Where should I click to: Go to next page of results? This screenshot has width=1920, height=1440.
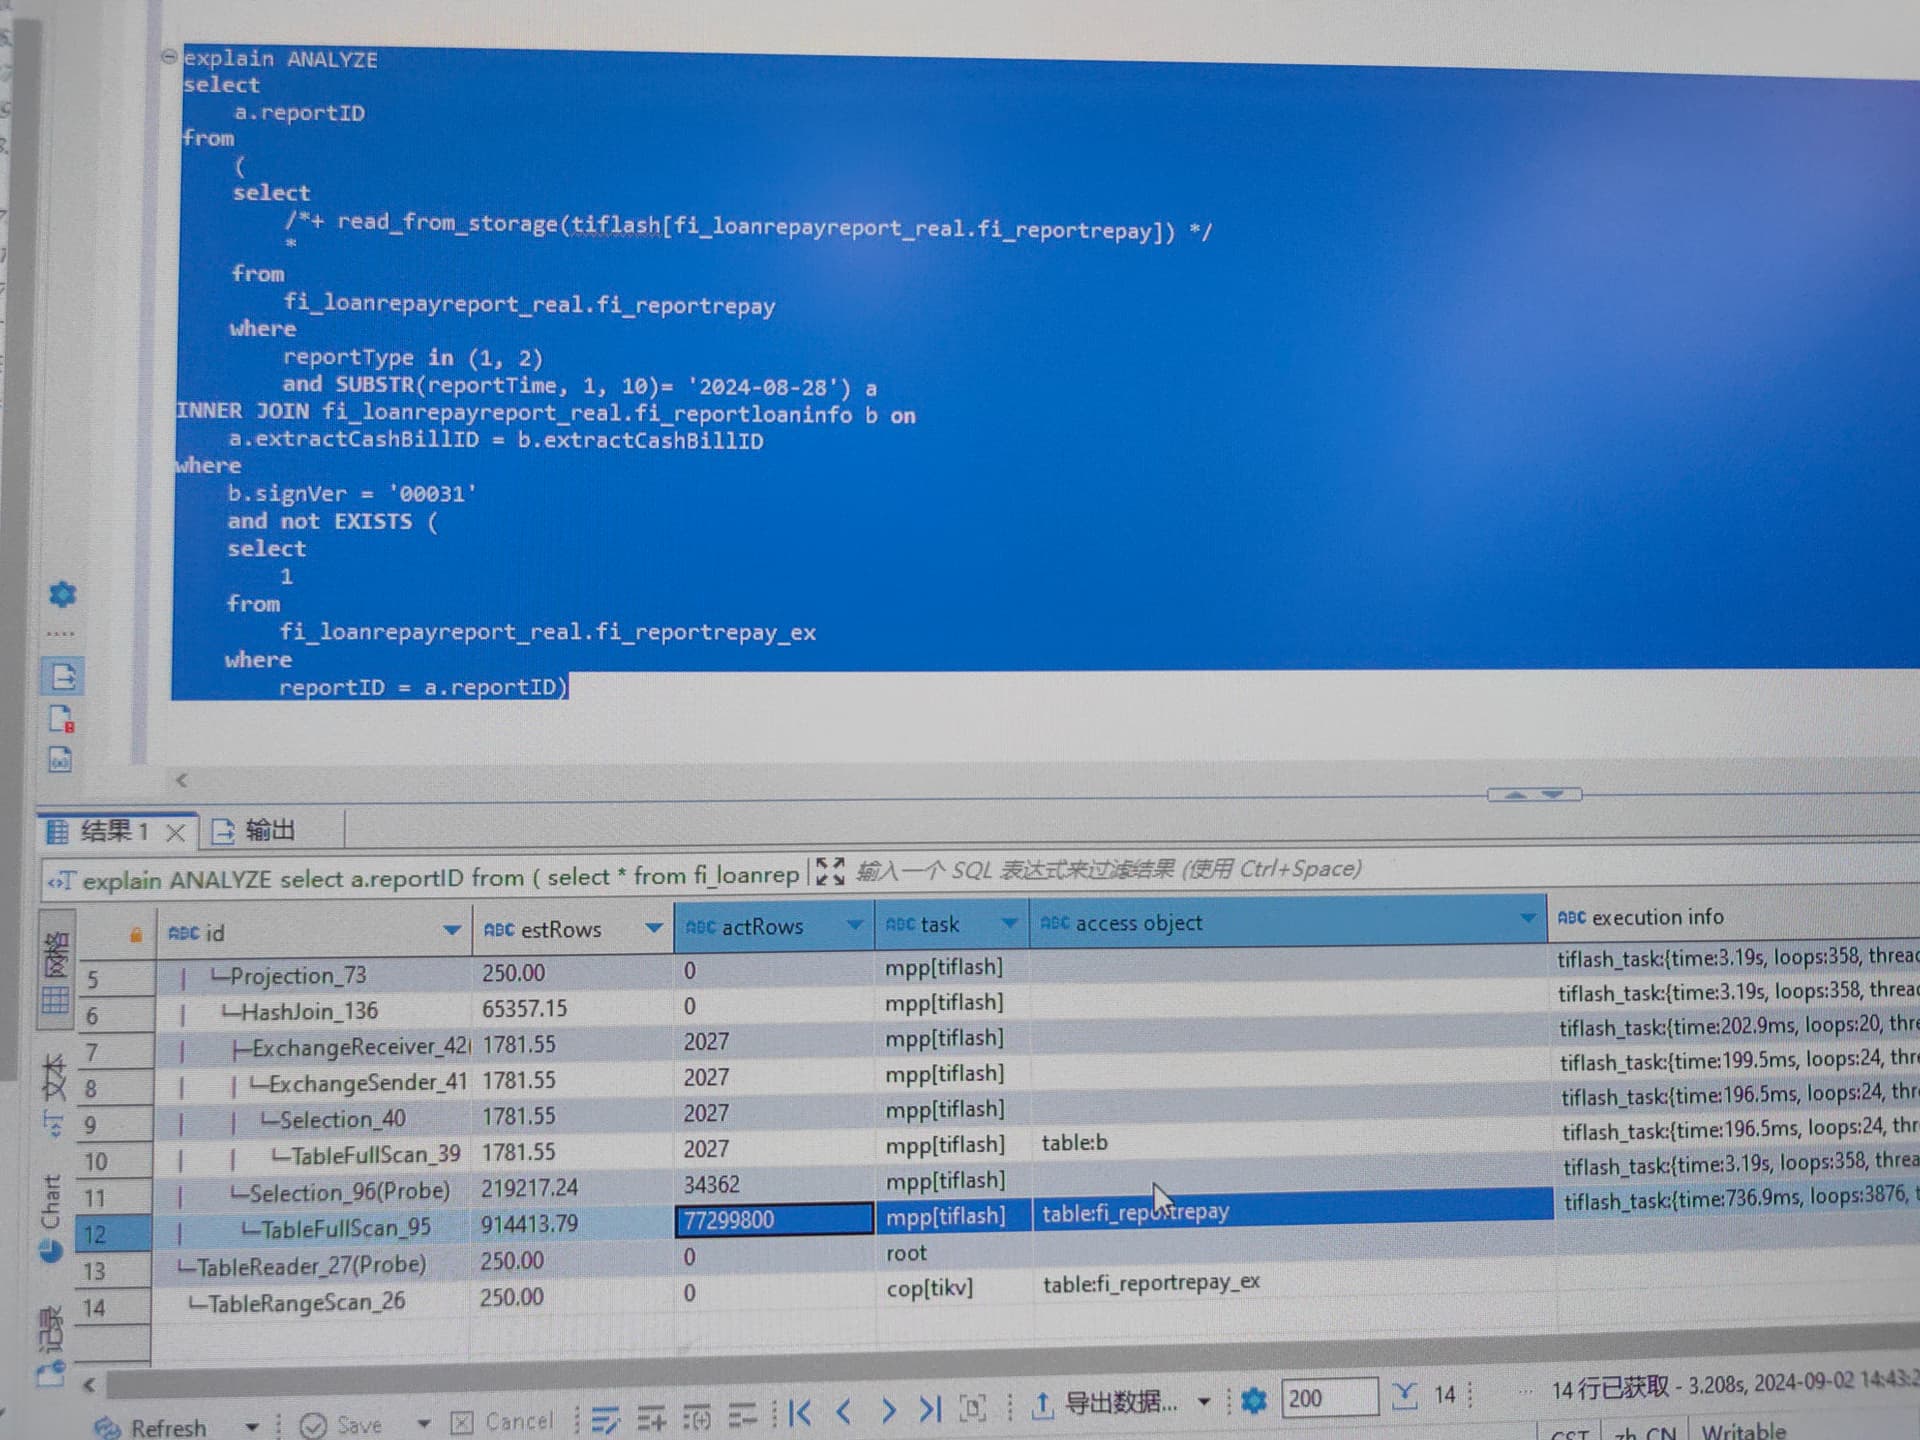pos(888,1410)
